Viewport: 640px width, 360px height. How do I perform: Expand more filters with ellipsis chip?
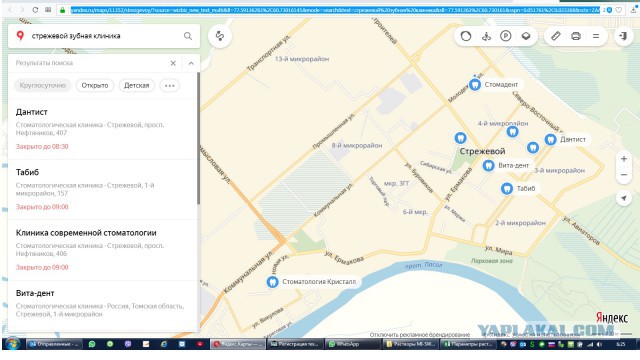pos(169,86)
